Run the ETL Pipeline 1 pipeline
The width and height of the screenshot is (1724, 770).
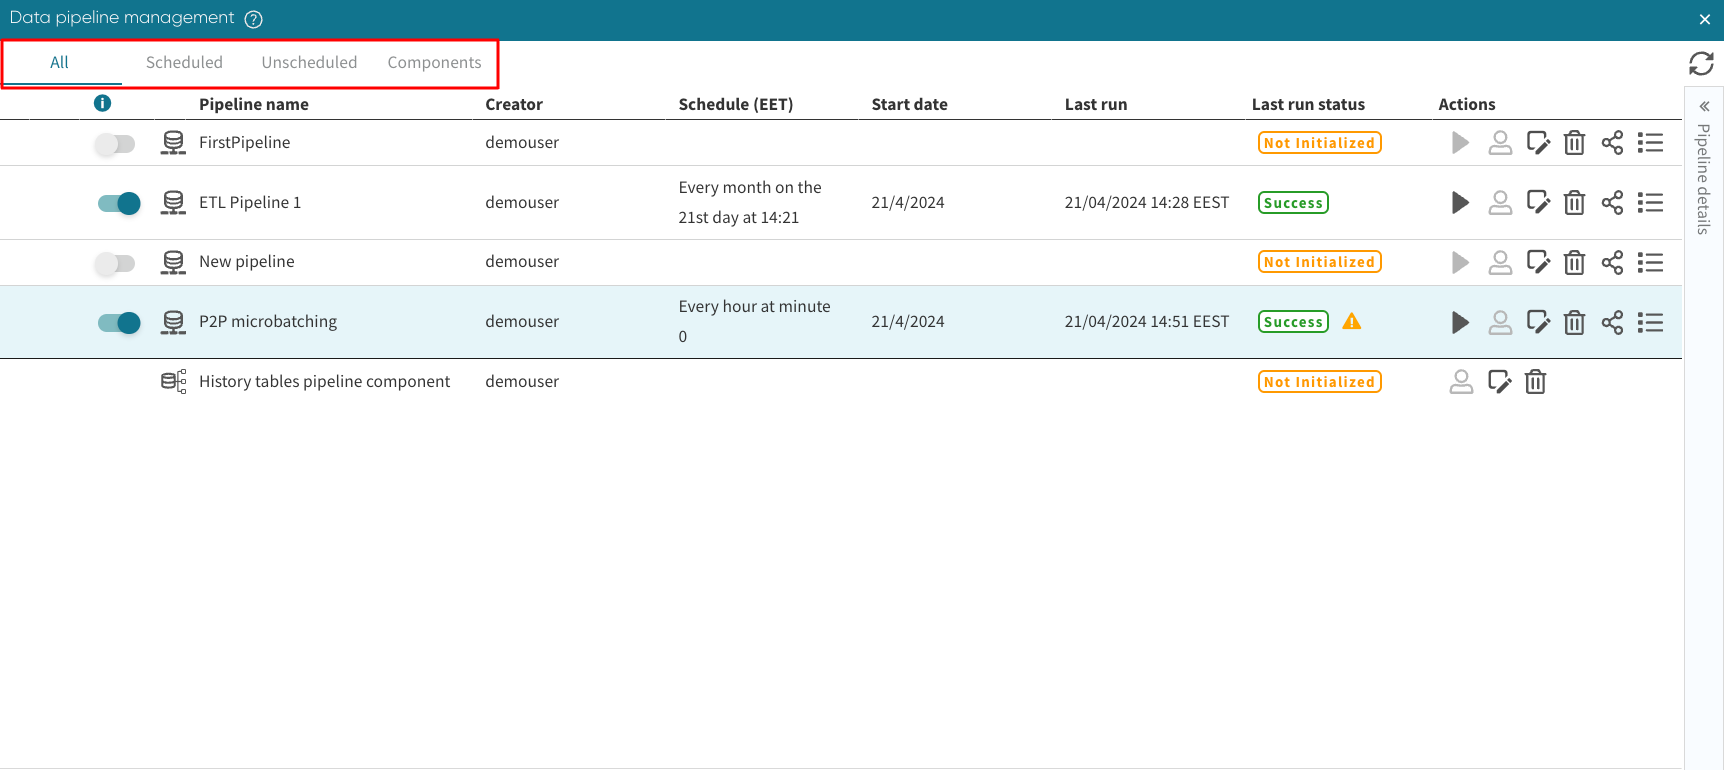pyautogui.click(x=1460, y=203)
